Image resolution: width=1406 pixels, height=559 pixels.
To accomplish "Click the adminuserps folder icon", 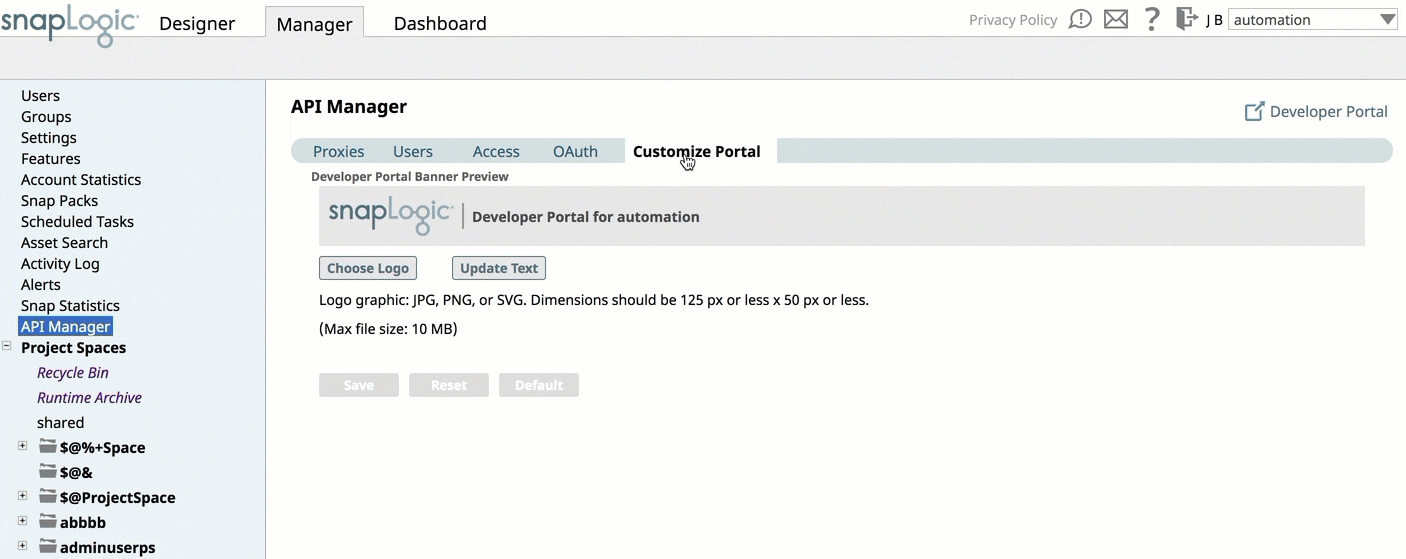I will coord(48,547).
